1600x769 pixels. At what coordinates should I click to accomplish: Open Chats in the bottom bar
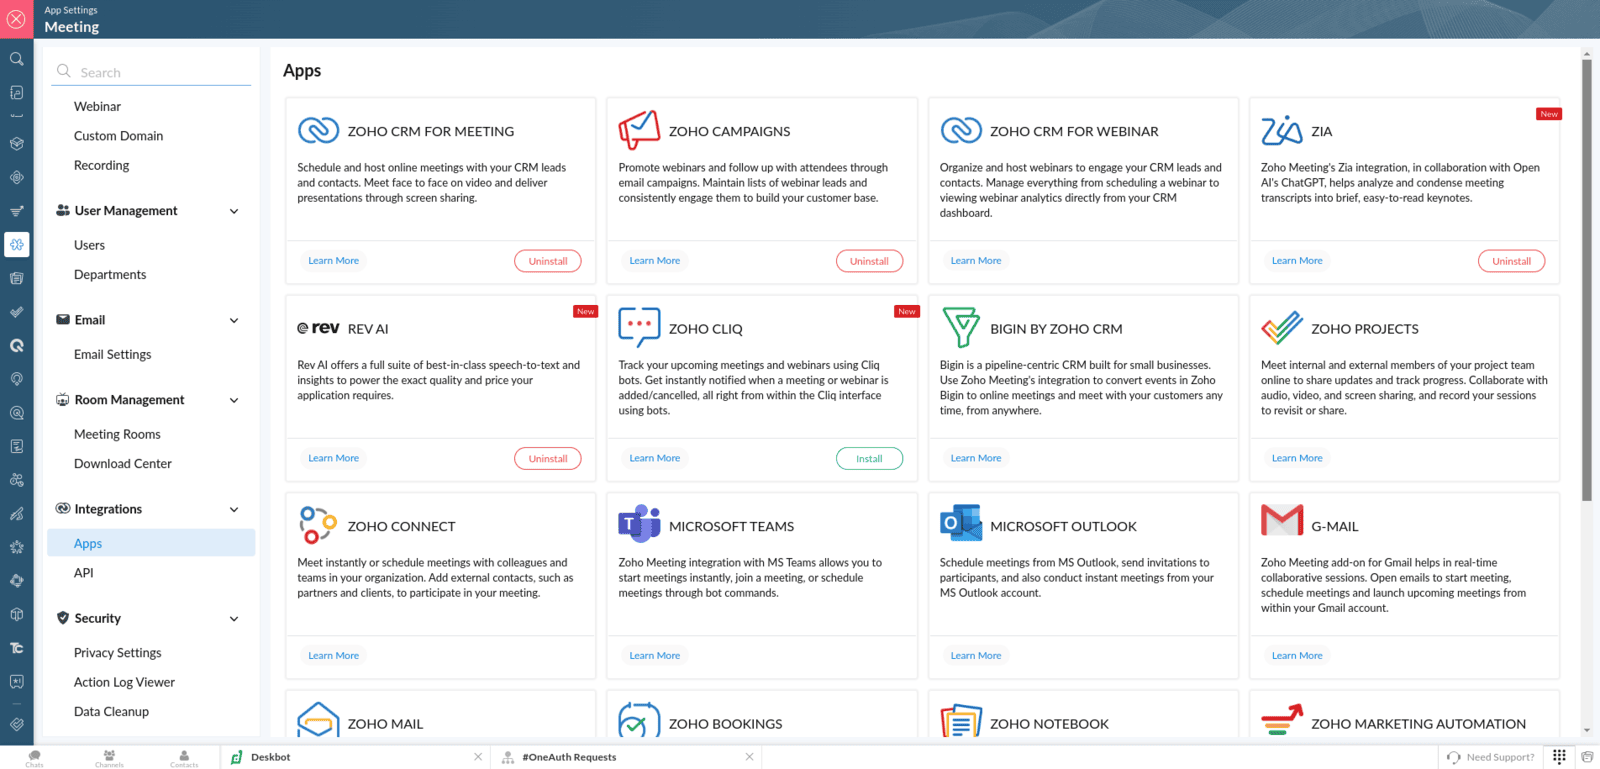pyautogui.click(x=35, y=758)
